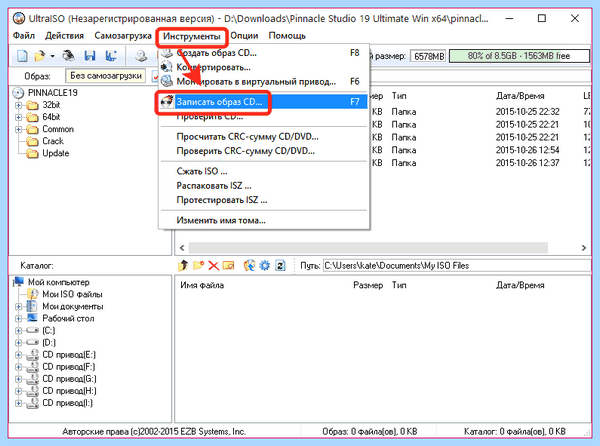
Task: Click the Open file folder toolbar icon
Action: [39, 56]
